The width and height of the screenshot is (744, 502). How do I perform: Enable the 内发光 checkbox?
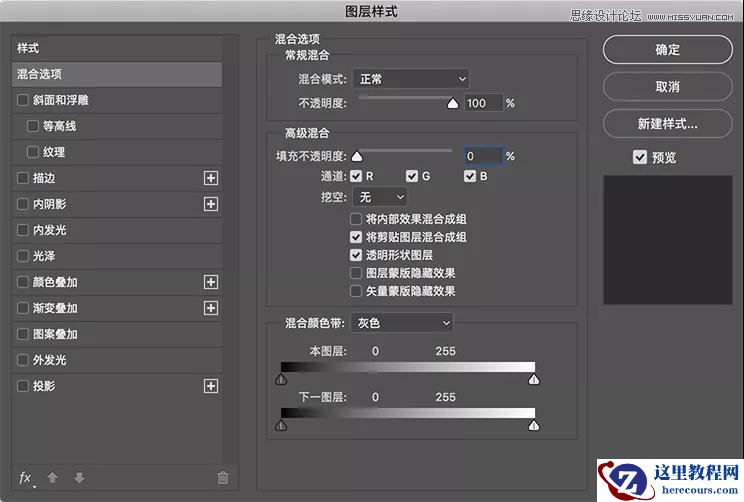[x=23, y=230]
